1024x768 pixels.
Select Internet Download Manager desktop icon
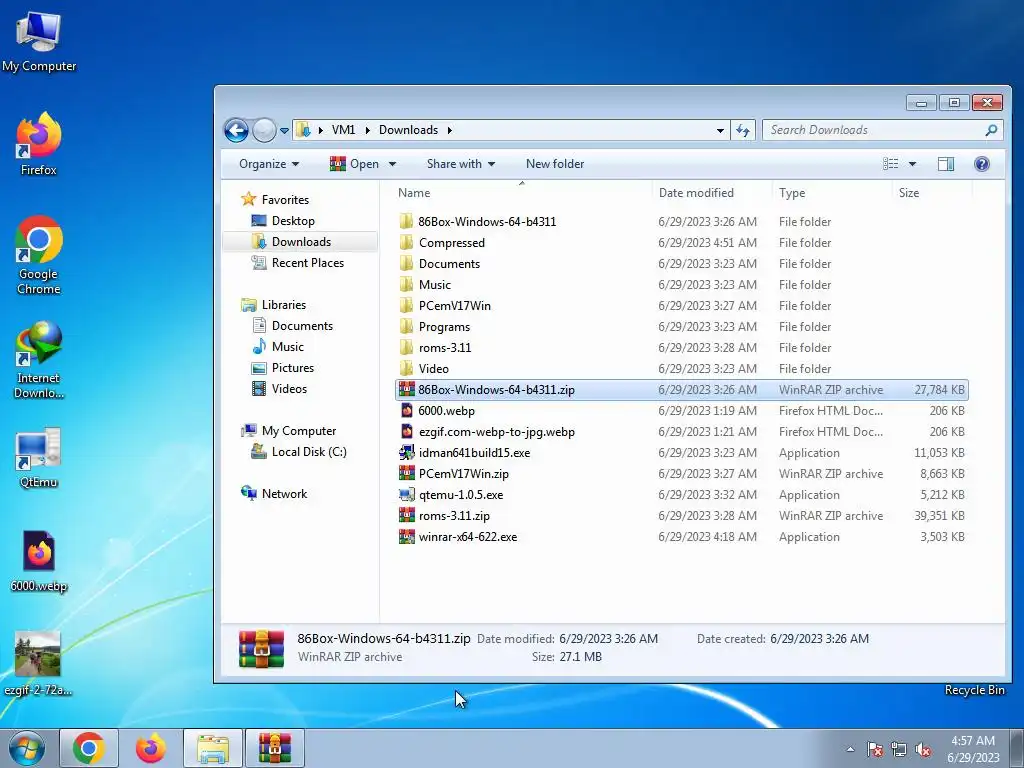[39, 360]
